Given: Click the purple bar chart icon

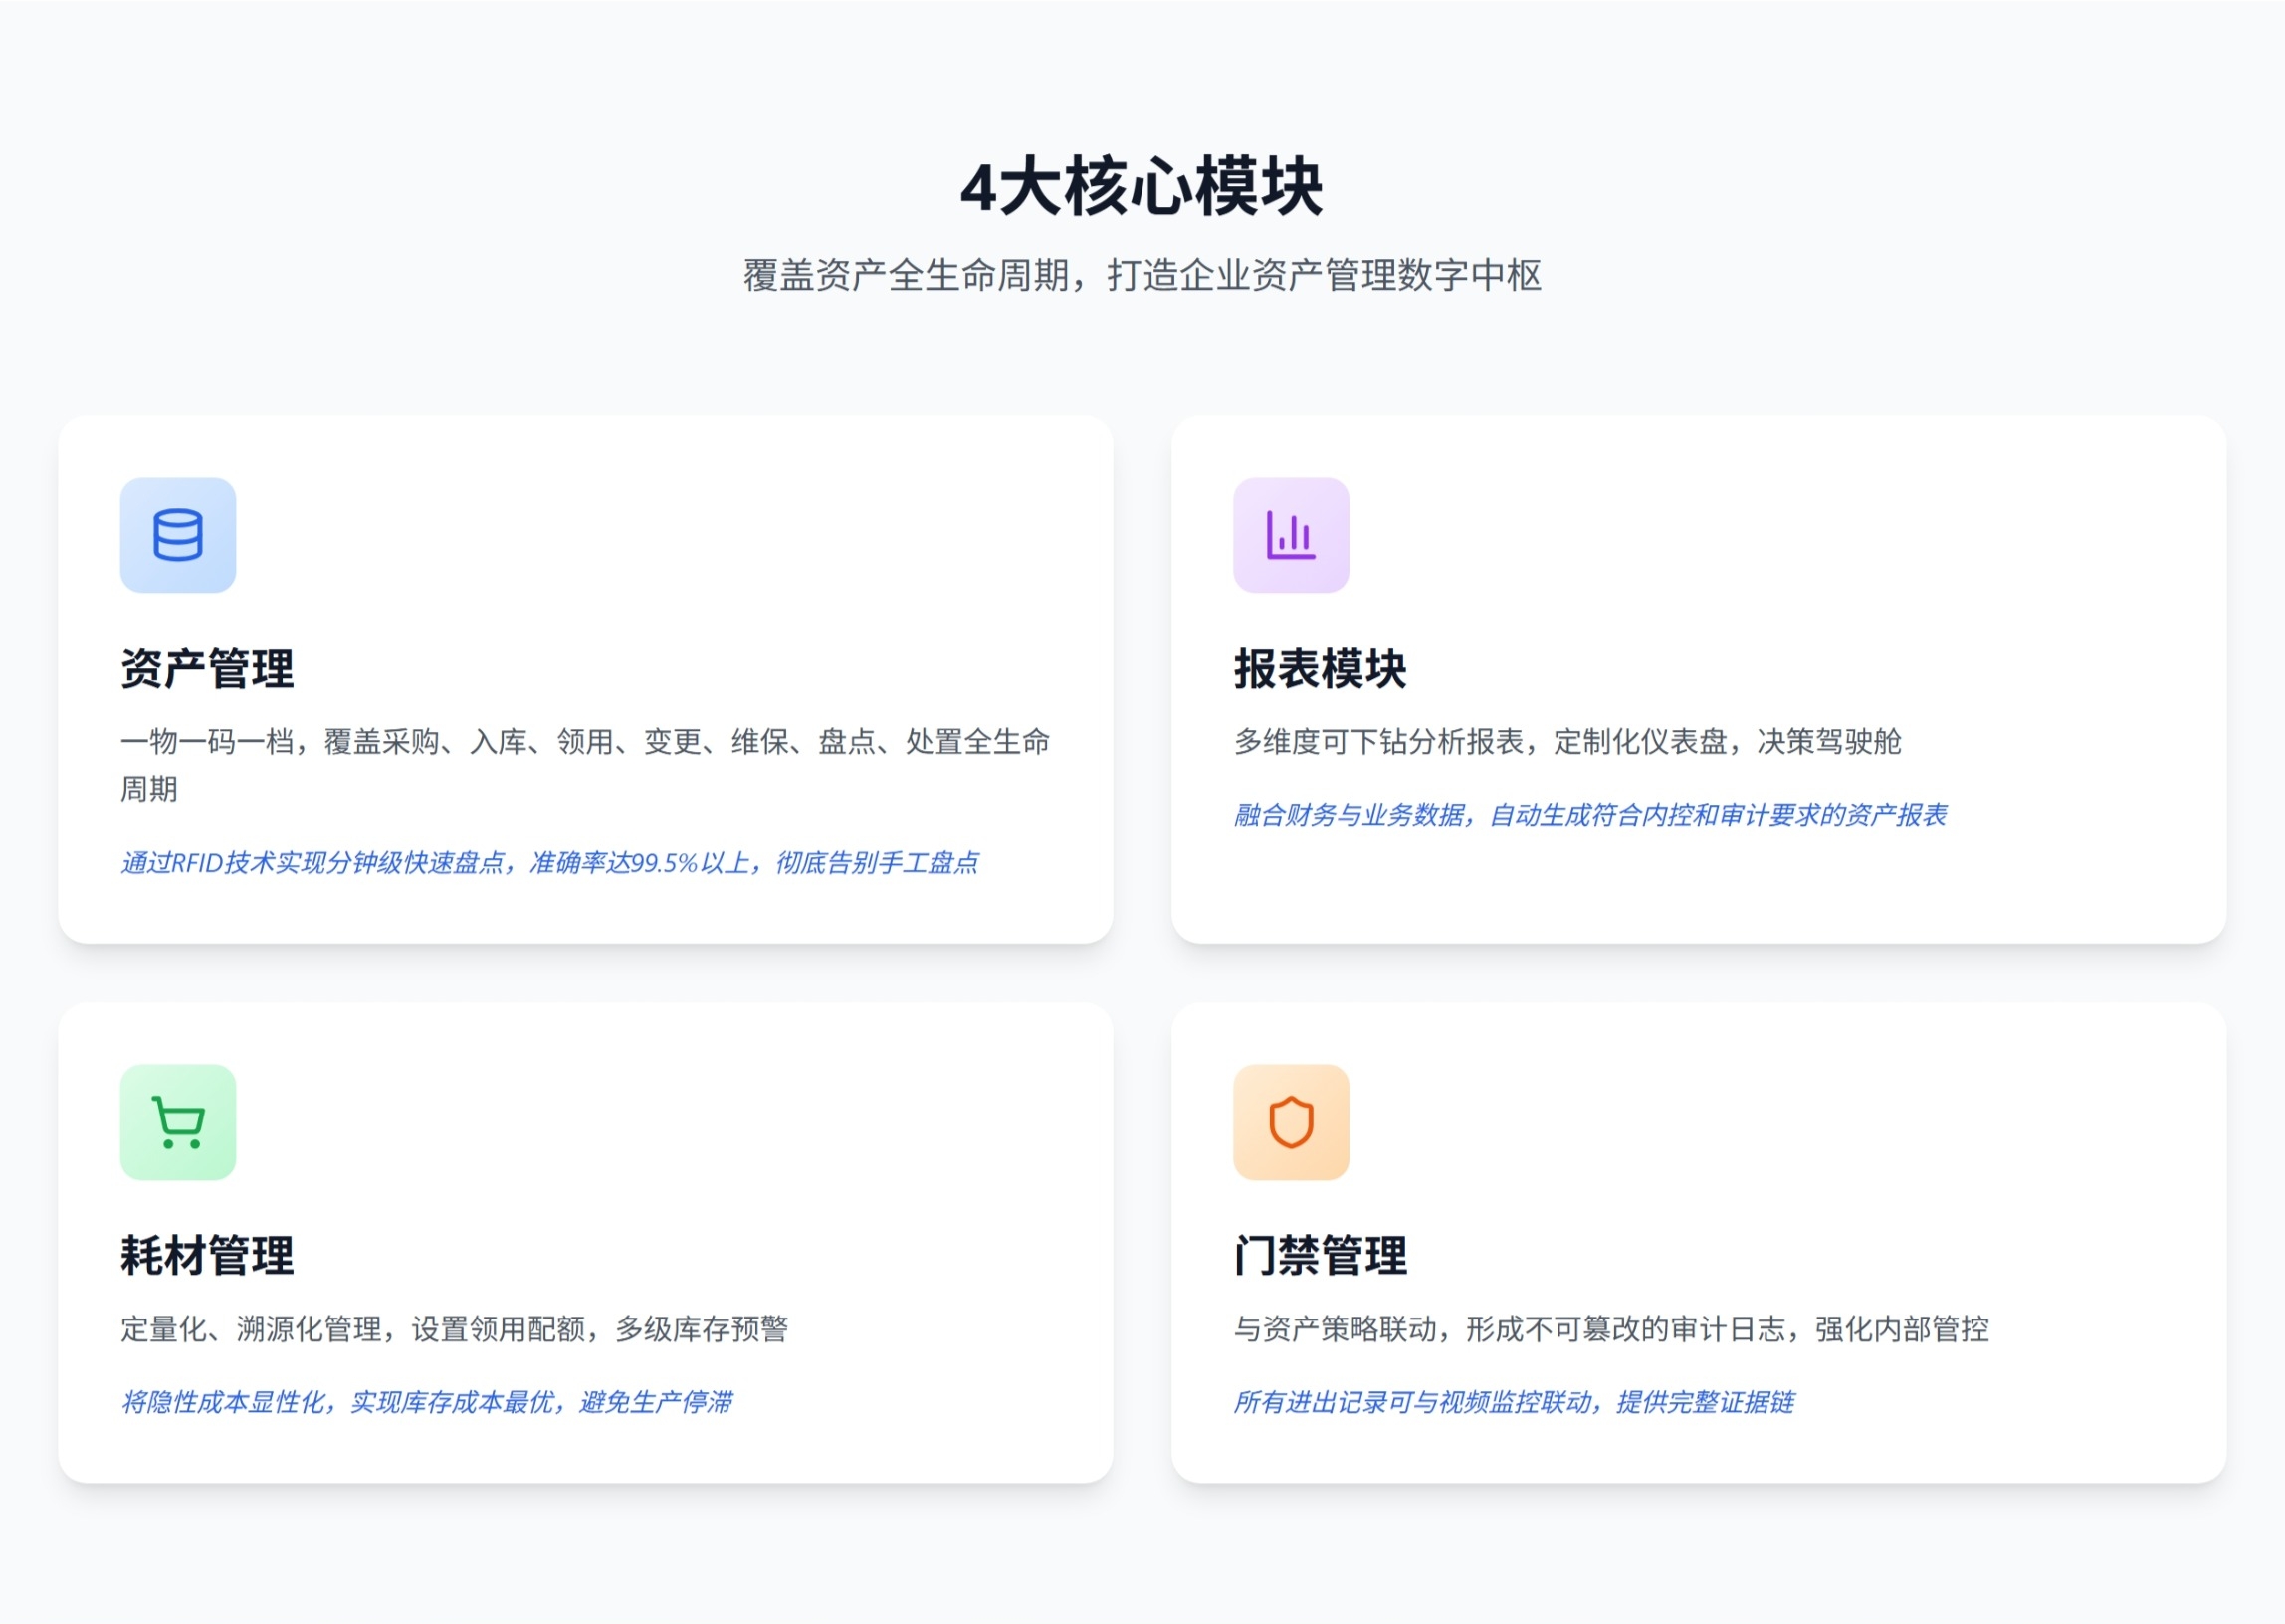Looking at the screenshot, I should (1290, 535).
